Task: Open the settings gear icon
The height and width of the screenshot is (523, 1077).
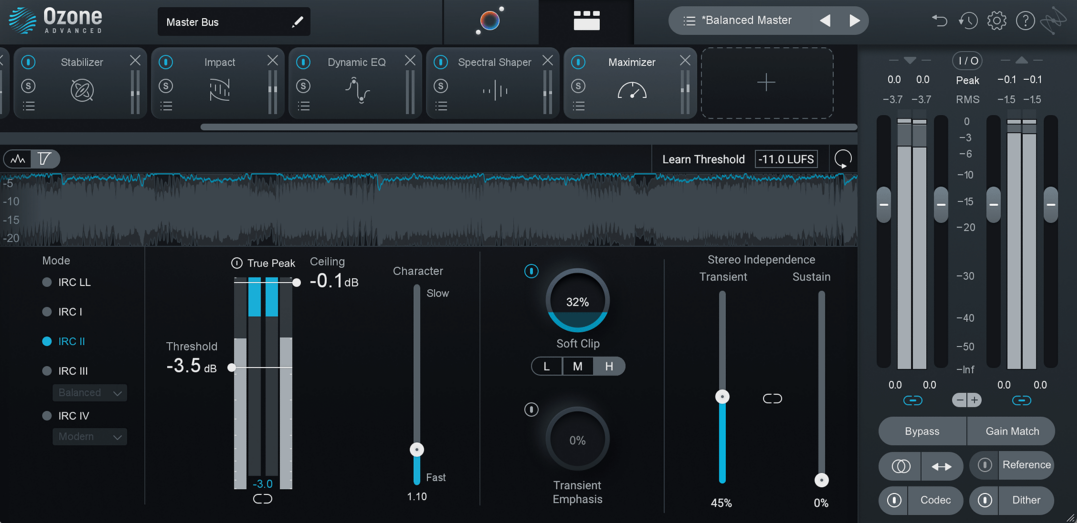Action: (x=997, y=21)
